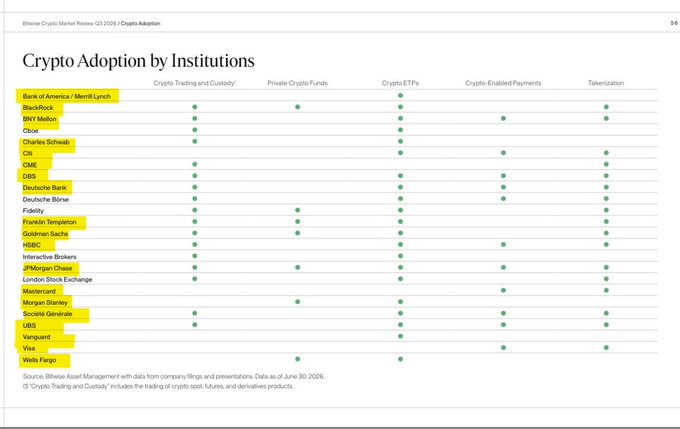680x429 pixels.
Task: Click the 'Morgan Stanley' row label
Action: 45,302
